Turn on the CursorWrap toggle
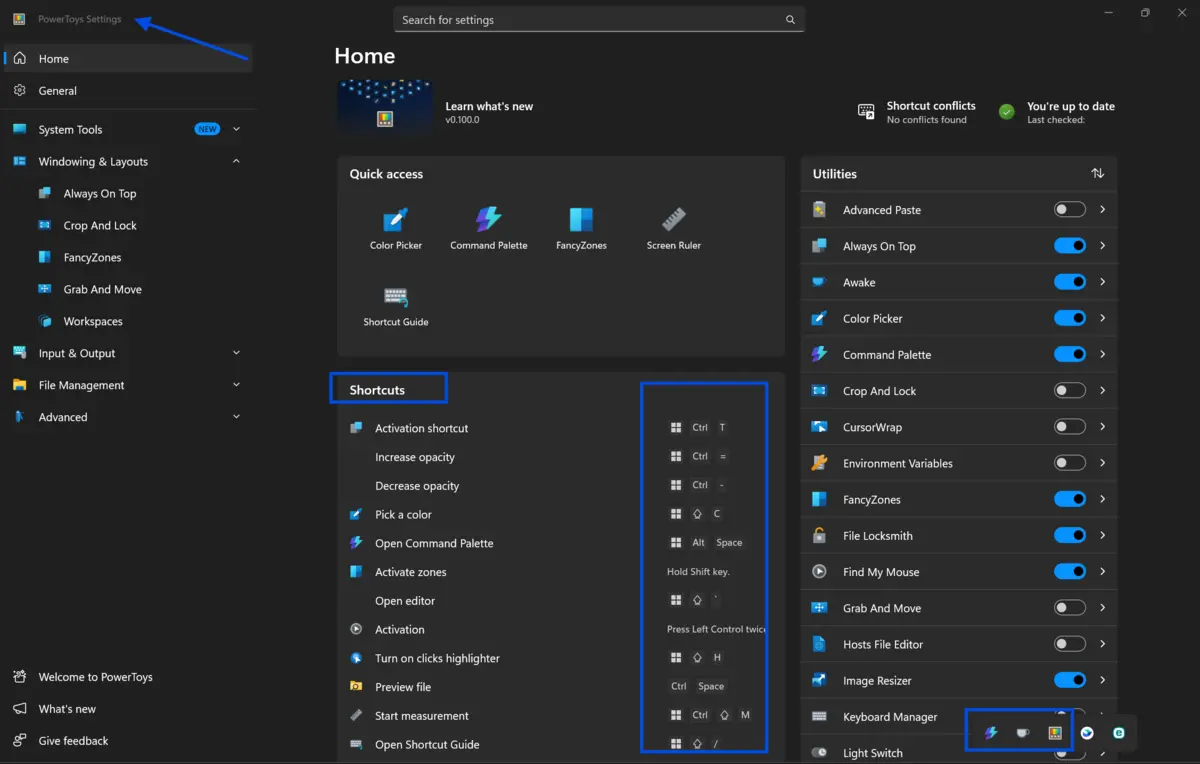Screen dimensions: 1200x764 (1070, 427)
